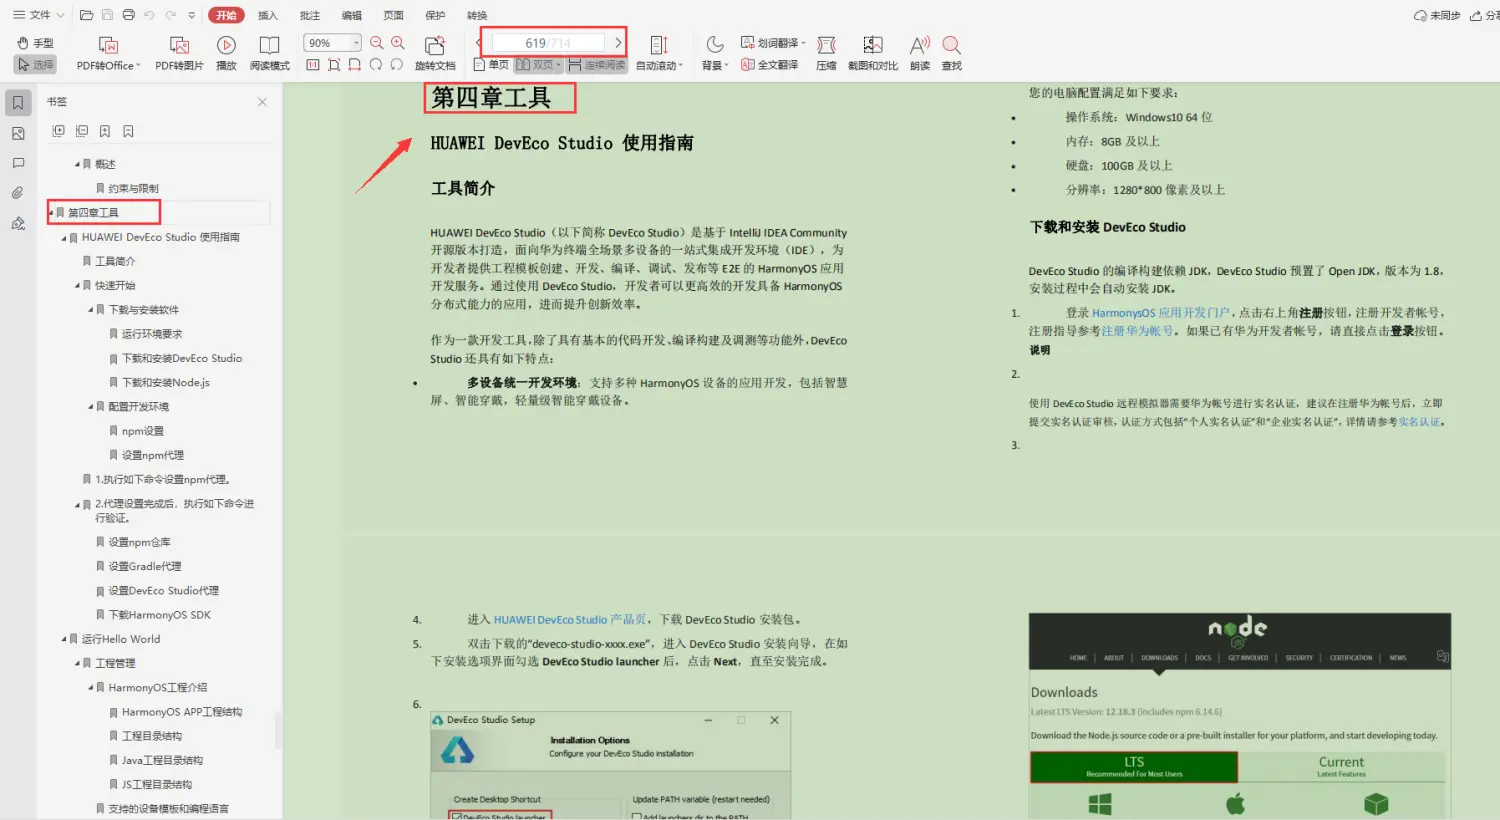
Task: Open the PDF转Office converter
Action: pos(109,53)
